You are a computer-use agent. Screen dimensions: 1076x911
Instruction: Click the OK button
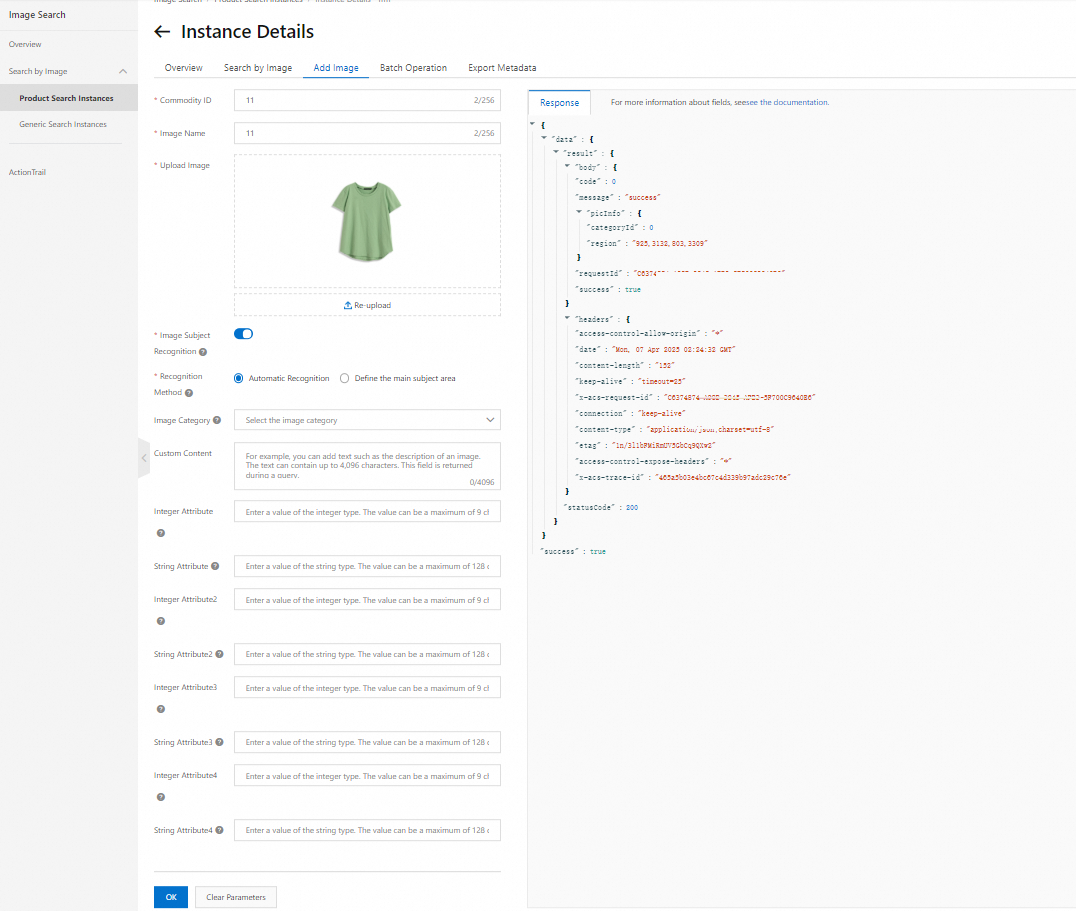point(171,897)
